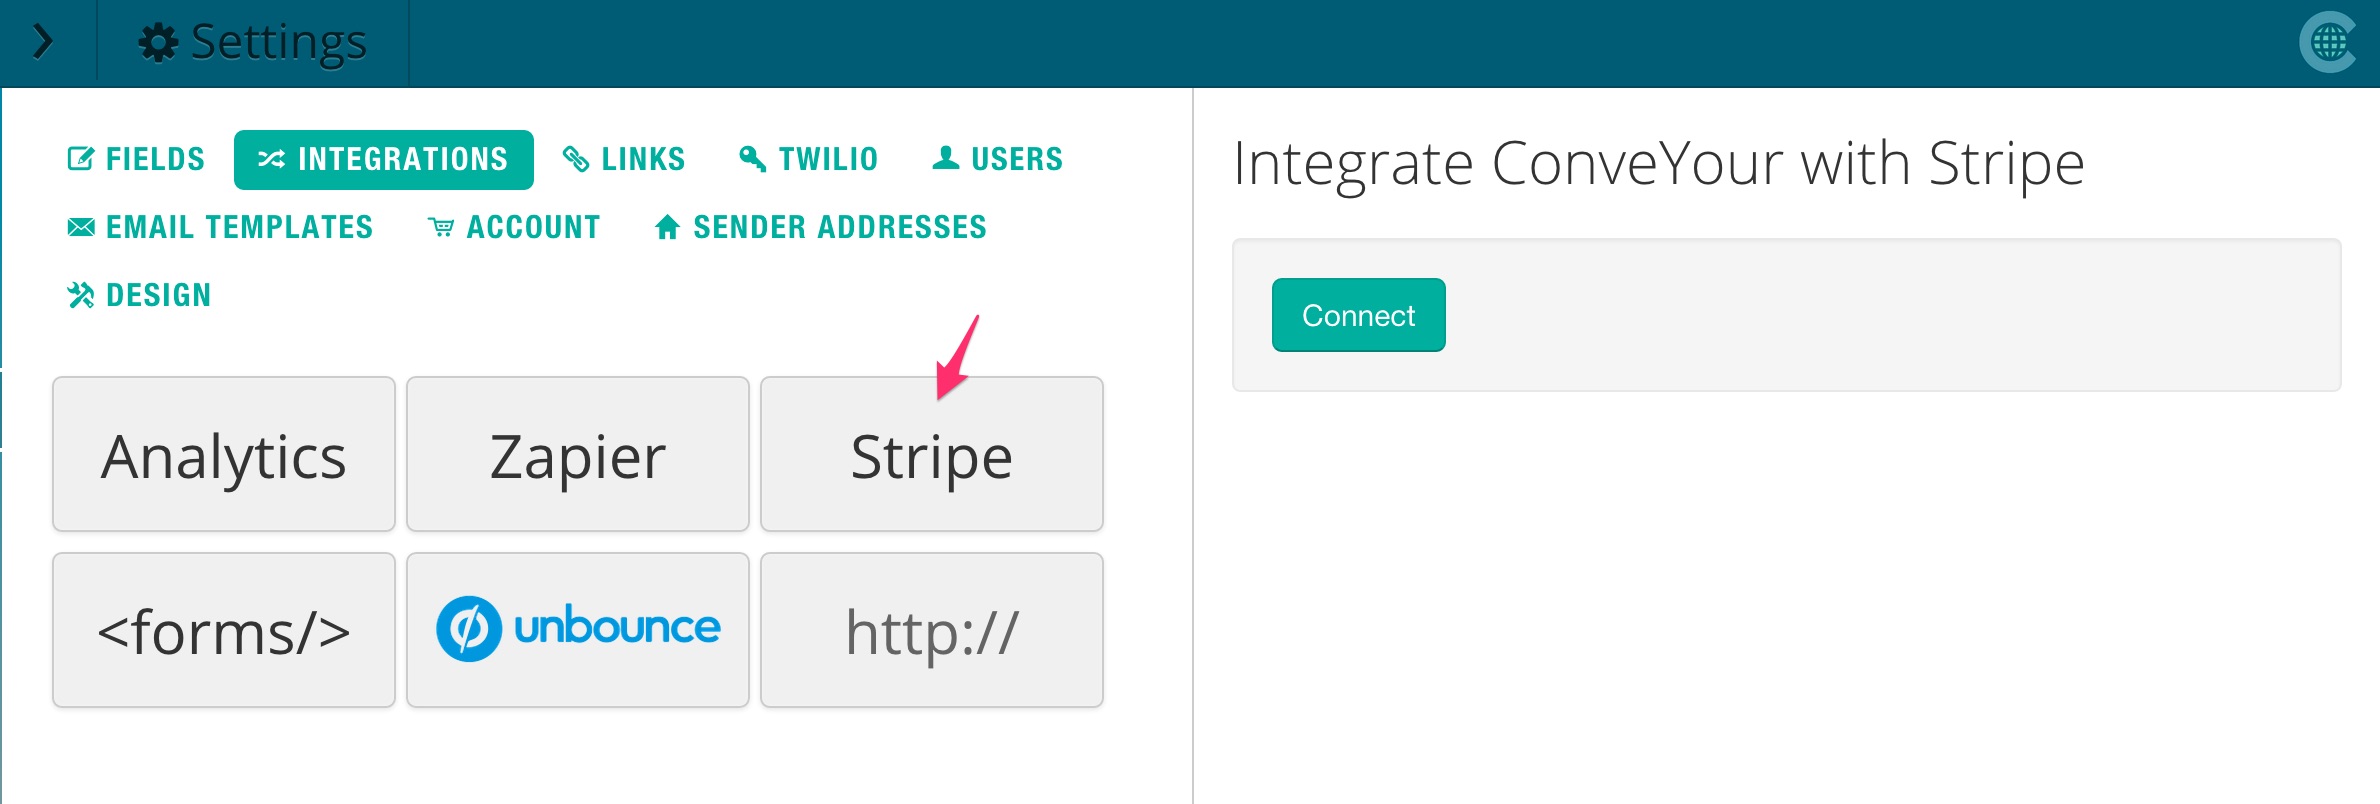The height and width of the screenshot is (804, 2380).
Task: Click the Account shopping cart icon
Action: [441, 227]
